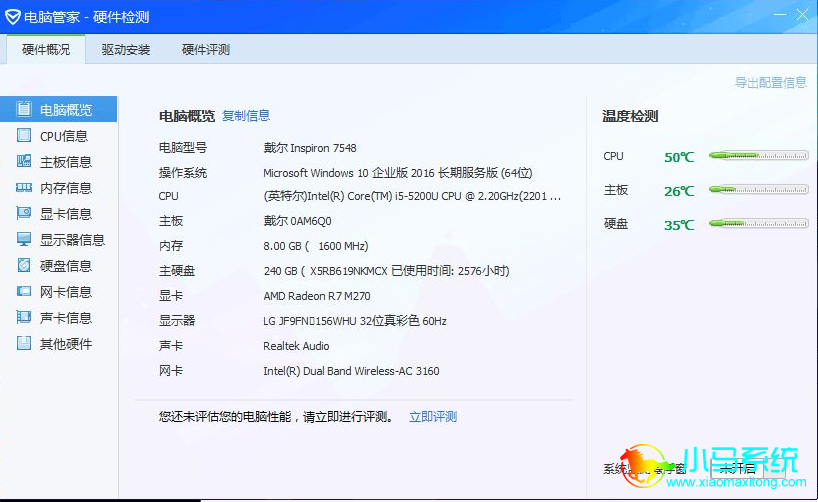The image size is (818, 502).
Task: Click the LG JF9FN 156WHU display text
Action: click(355, 320)
